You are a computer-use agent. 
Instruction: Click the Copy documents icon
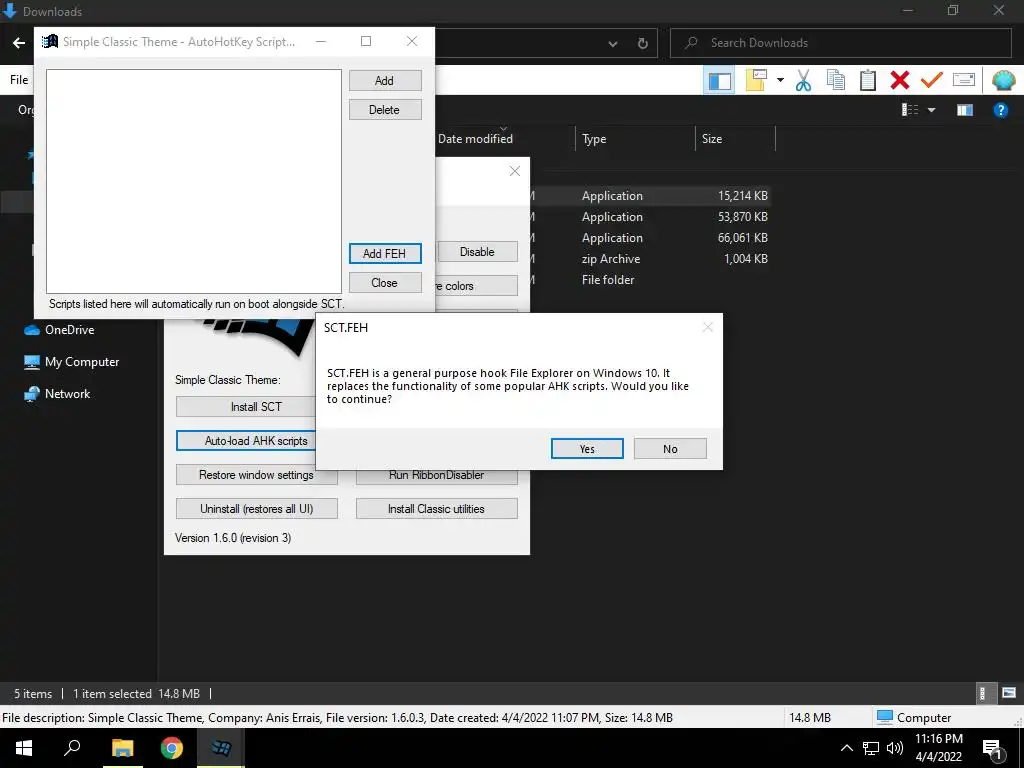point(836,80)
